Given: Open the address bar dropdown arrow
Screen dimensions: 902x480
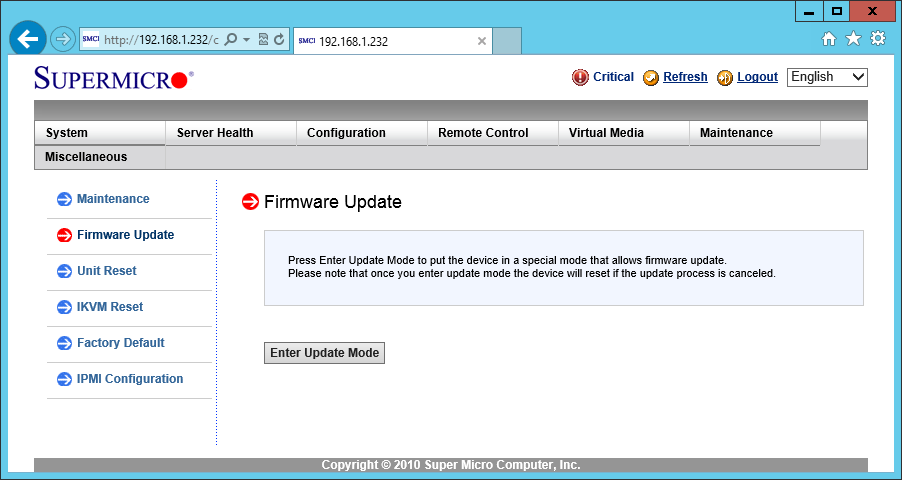Looking at the screenshot, I should (x=247, y=40).
